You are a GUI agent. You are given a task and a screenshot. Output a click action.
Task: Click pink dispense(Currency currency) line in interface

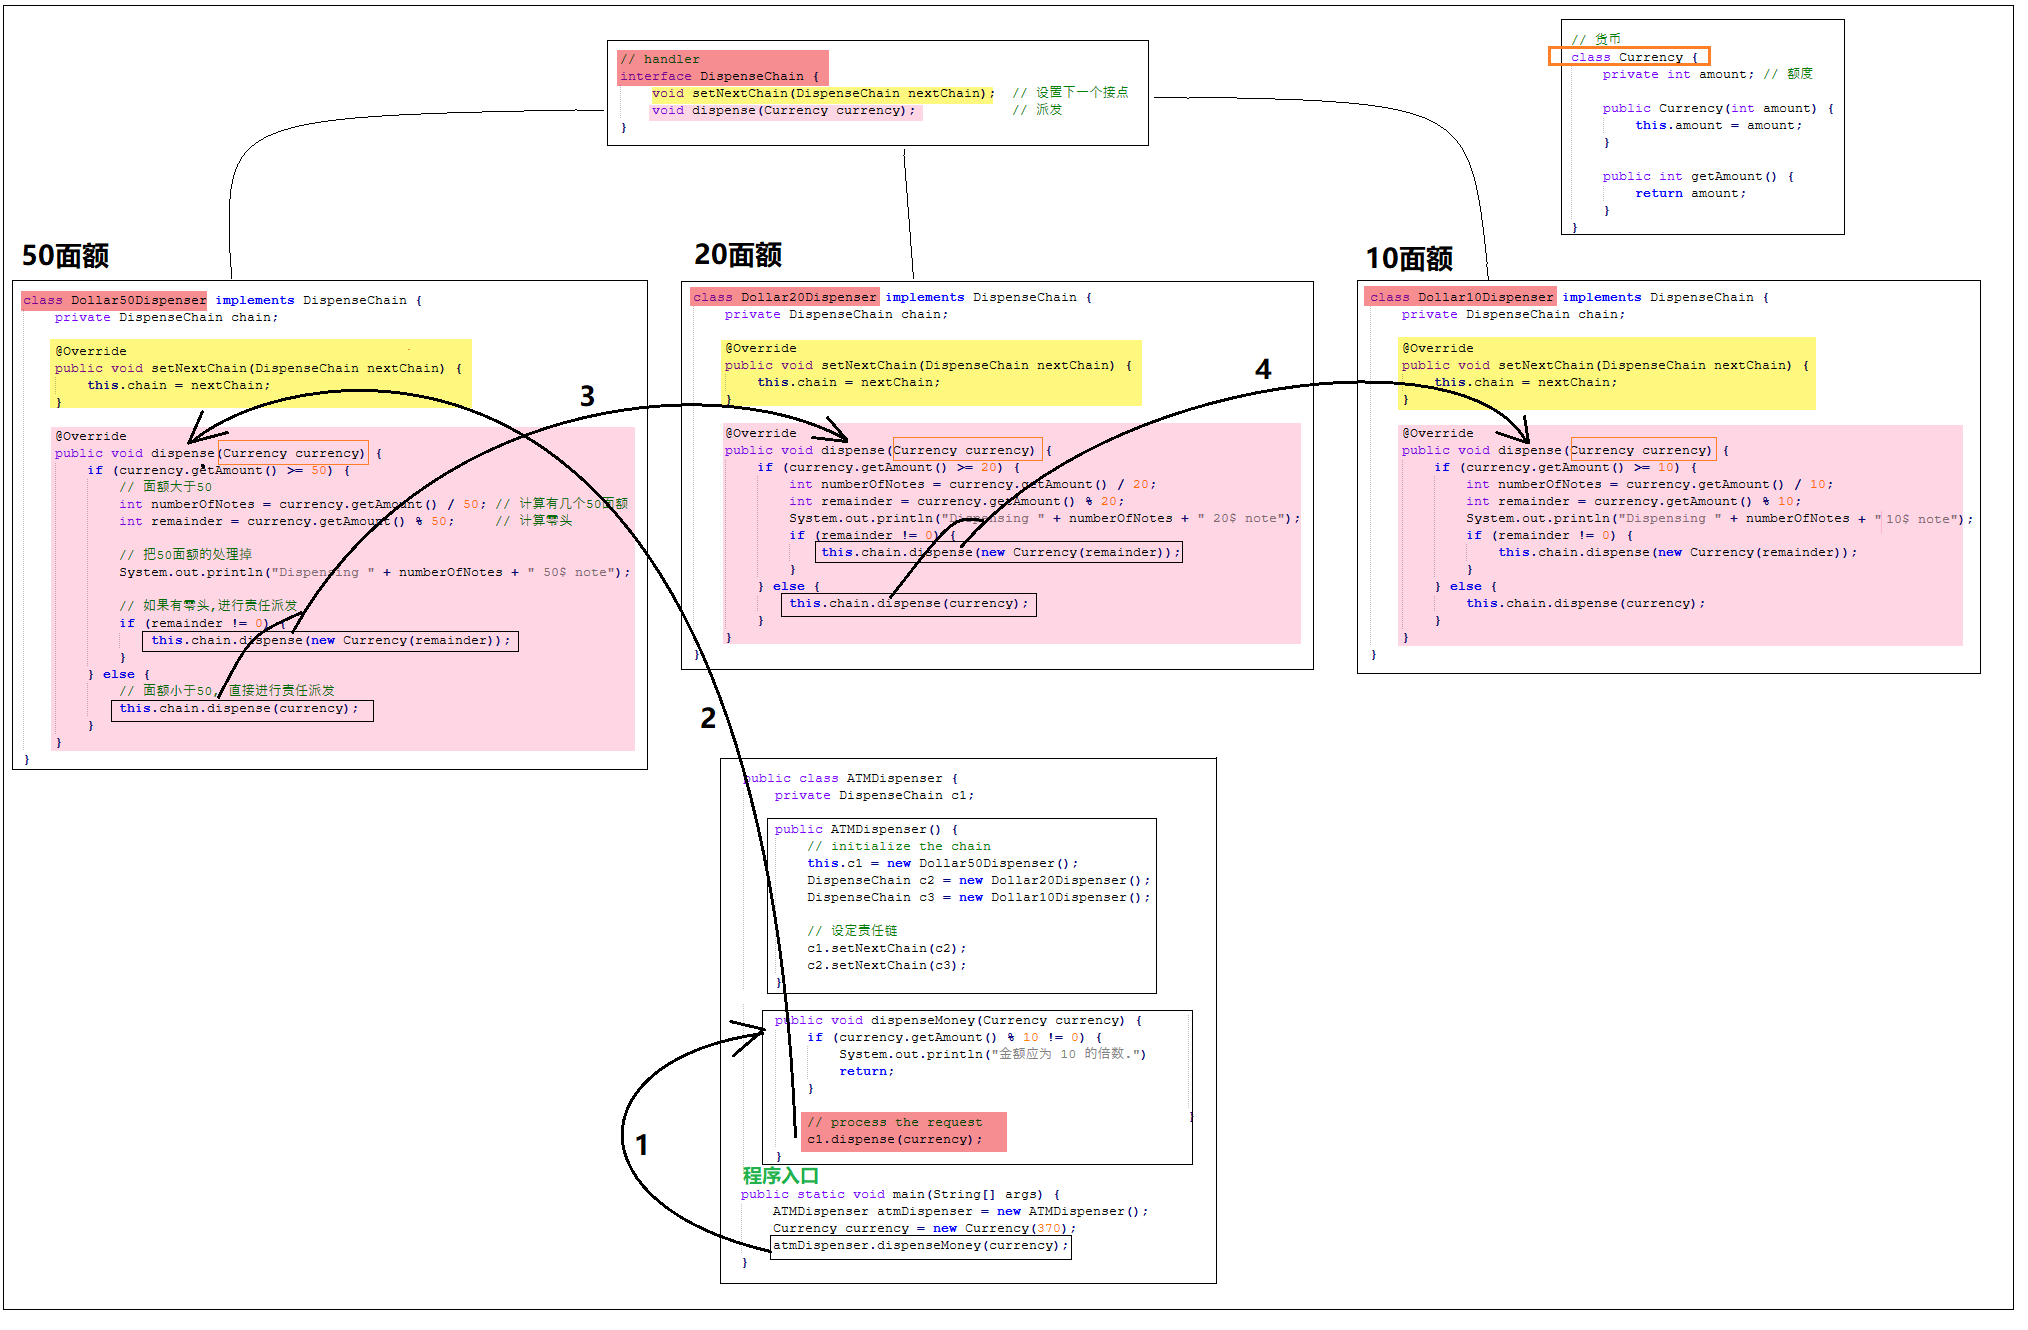tap(783, 111)
